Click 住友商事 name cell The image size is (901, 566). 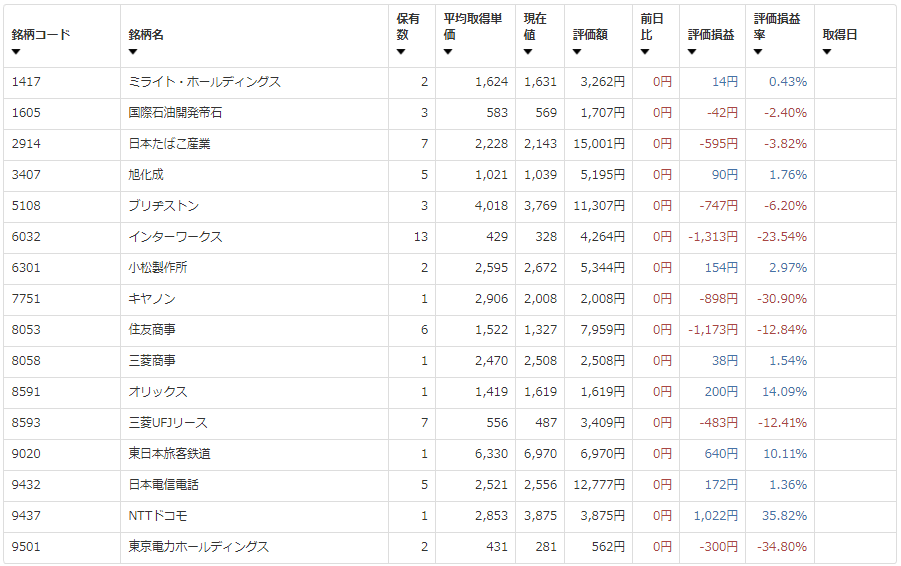(x=152, y=330)
